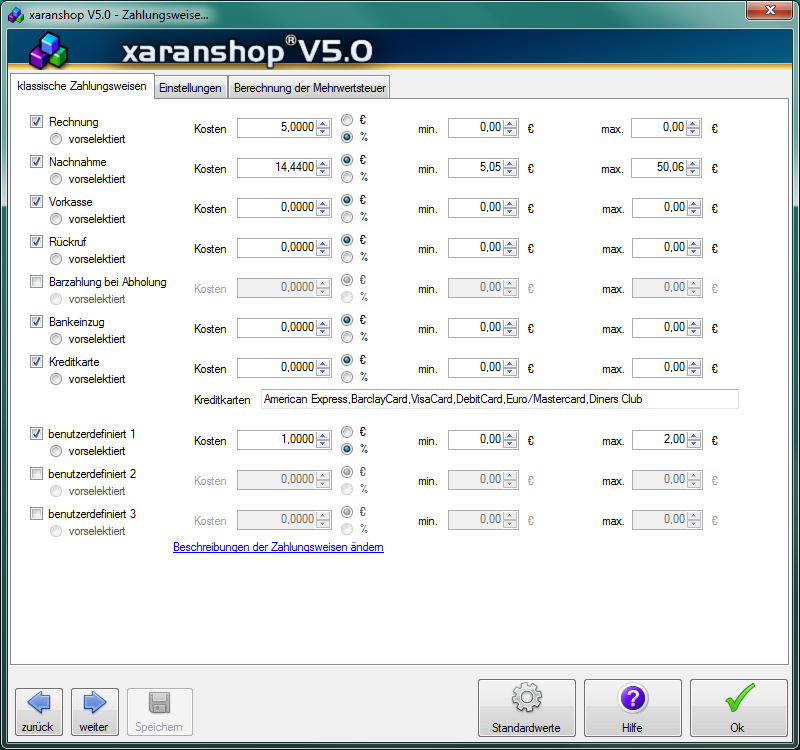Select vorselektiert radio under Vorkasse
The height and width of the screenshot is (750, 800).
[x=56, y=219]
